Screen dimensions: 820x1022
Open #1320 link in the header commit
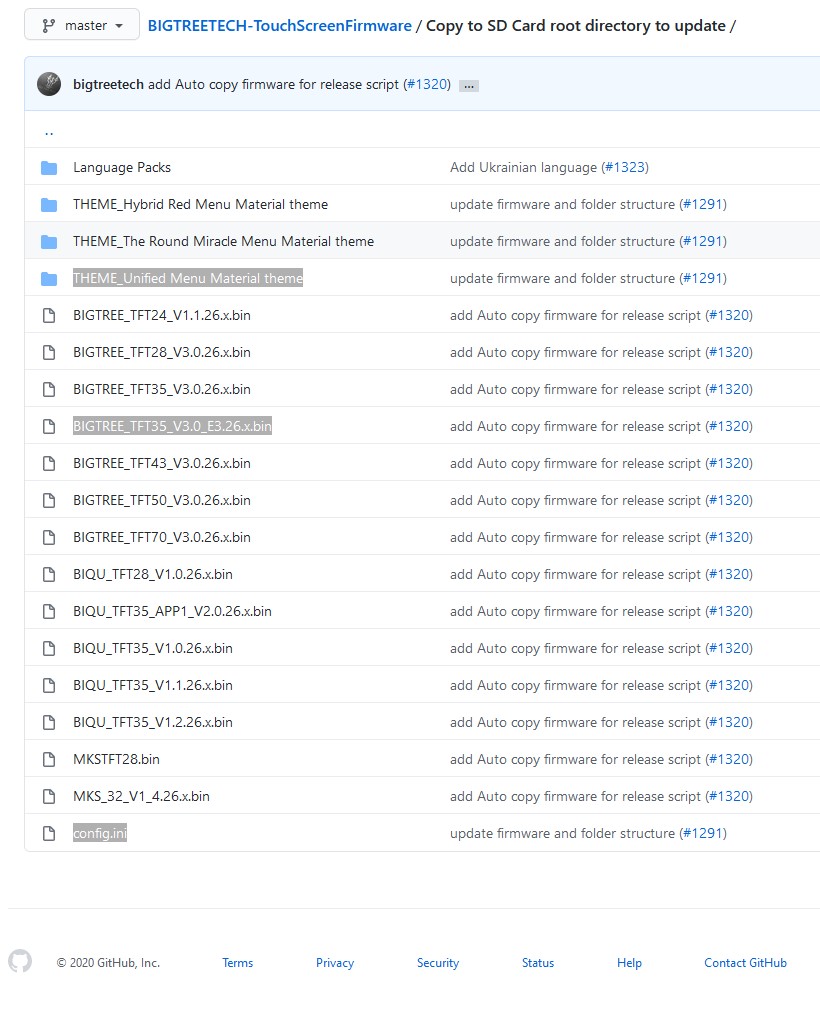[x=427, y=84]
